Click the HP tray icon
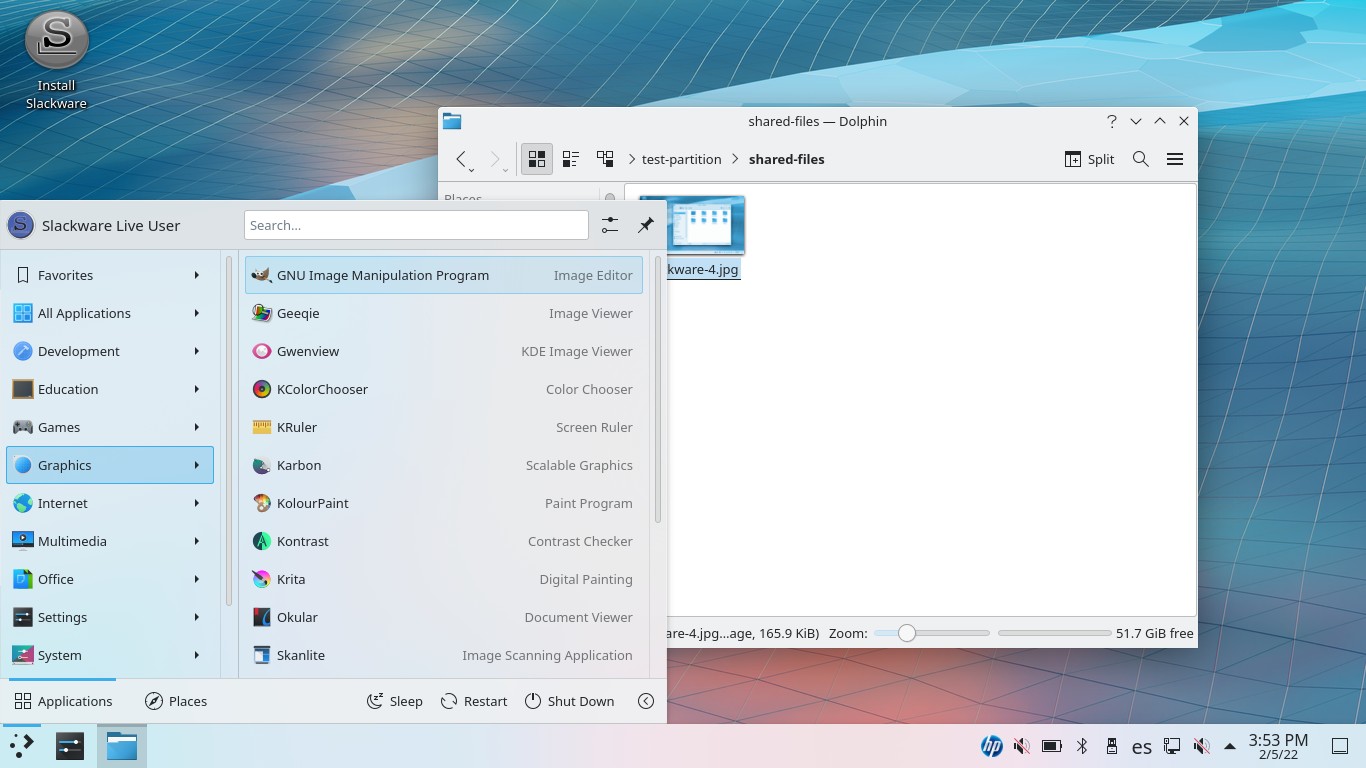The width and height of the screenshot is (1366, 768). (991, 746)
